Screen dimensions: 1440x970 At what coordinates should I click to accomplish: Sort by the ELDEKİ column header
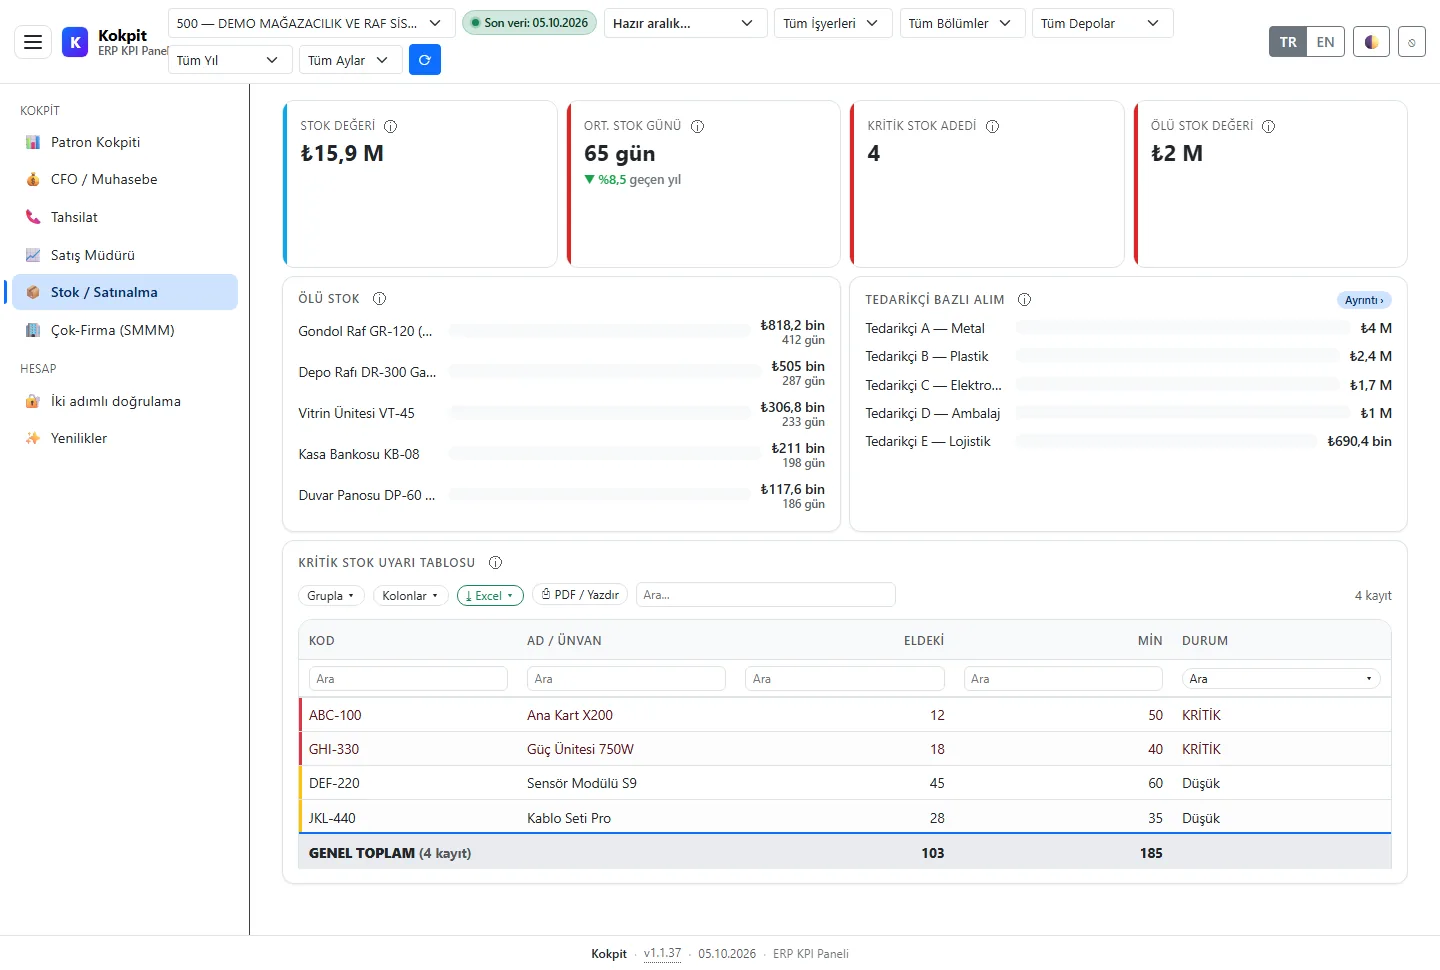tap(923, 640)
